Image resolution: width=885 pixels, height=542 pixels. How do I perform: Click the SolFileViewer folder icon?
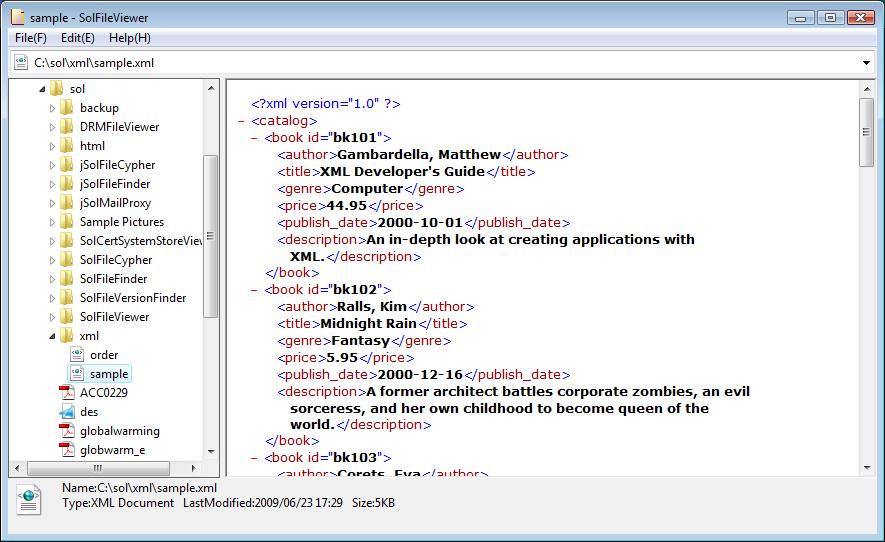pyautogui.click(x=67, y=316)
